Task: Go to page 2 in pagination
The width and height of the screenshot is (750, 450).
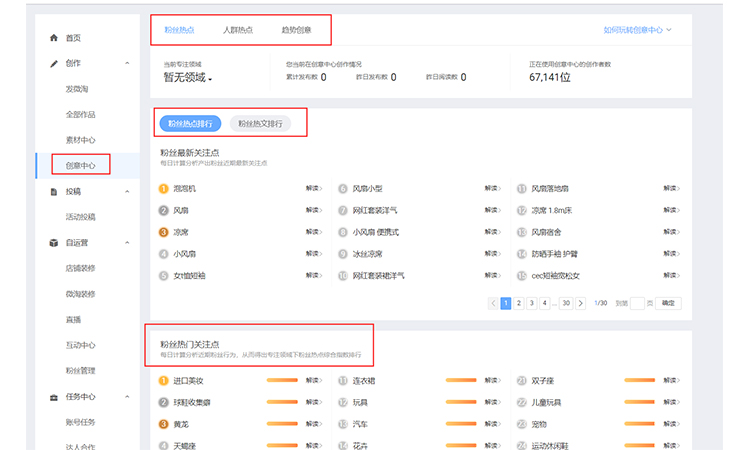Action: pos(518,303)
